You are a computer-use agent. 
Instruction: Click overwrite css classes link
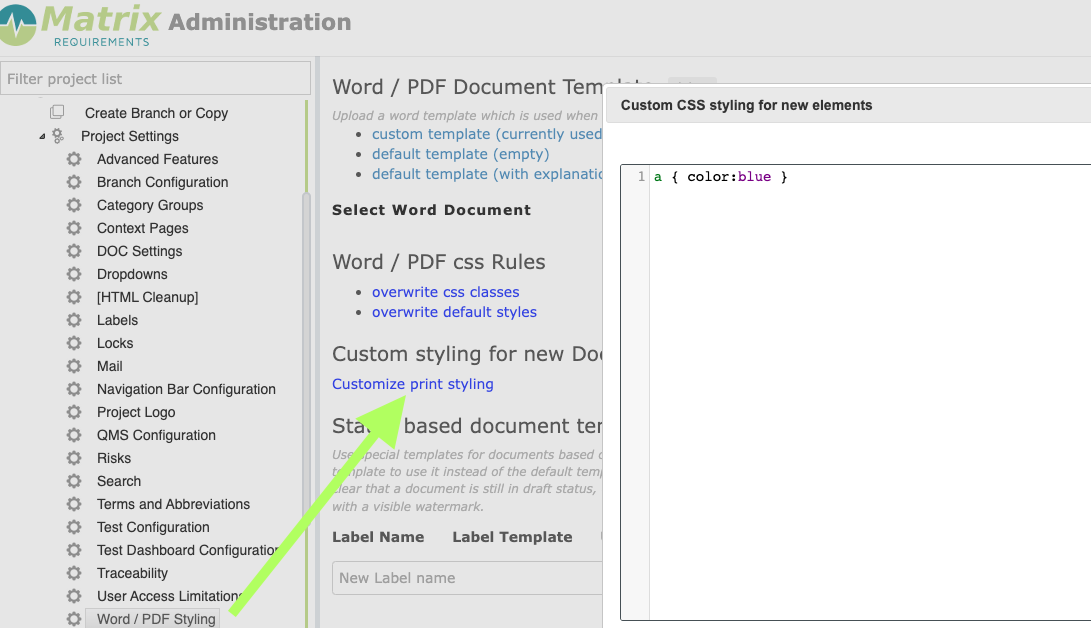click(445, 291)
